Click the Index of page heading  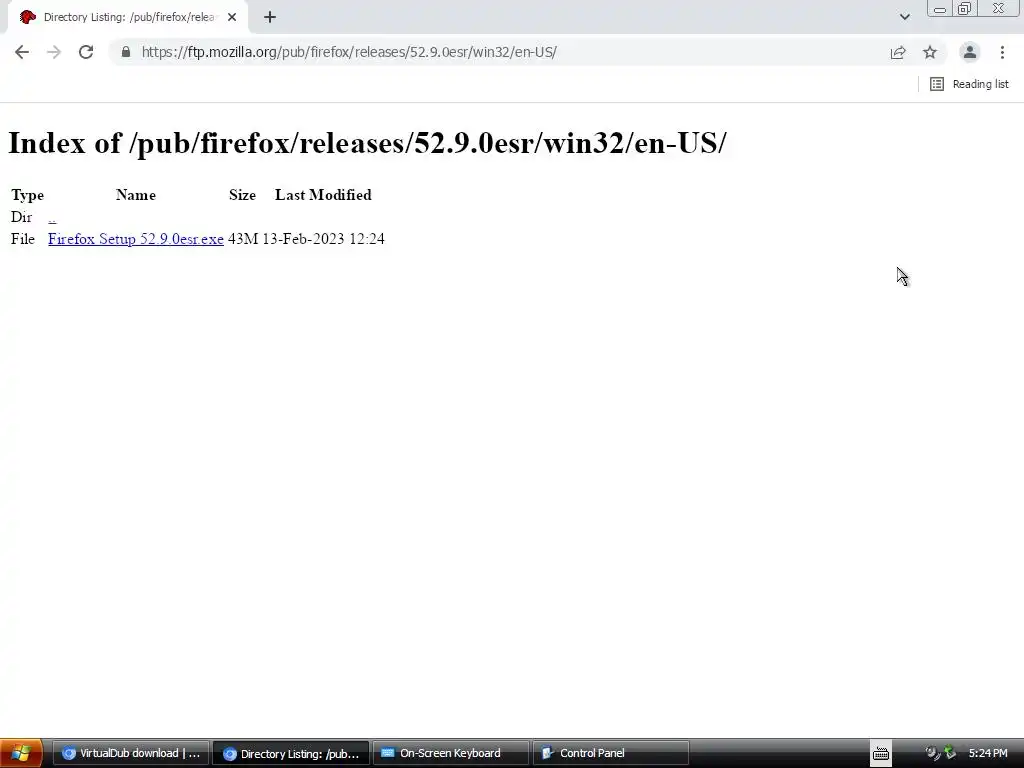coord(367,143)
